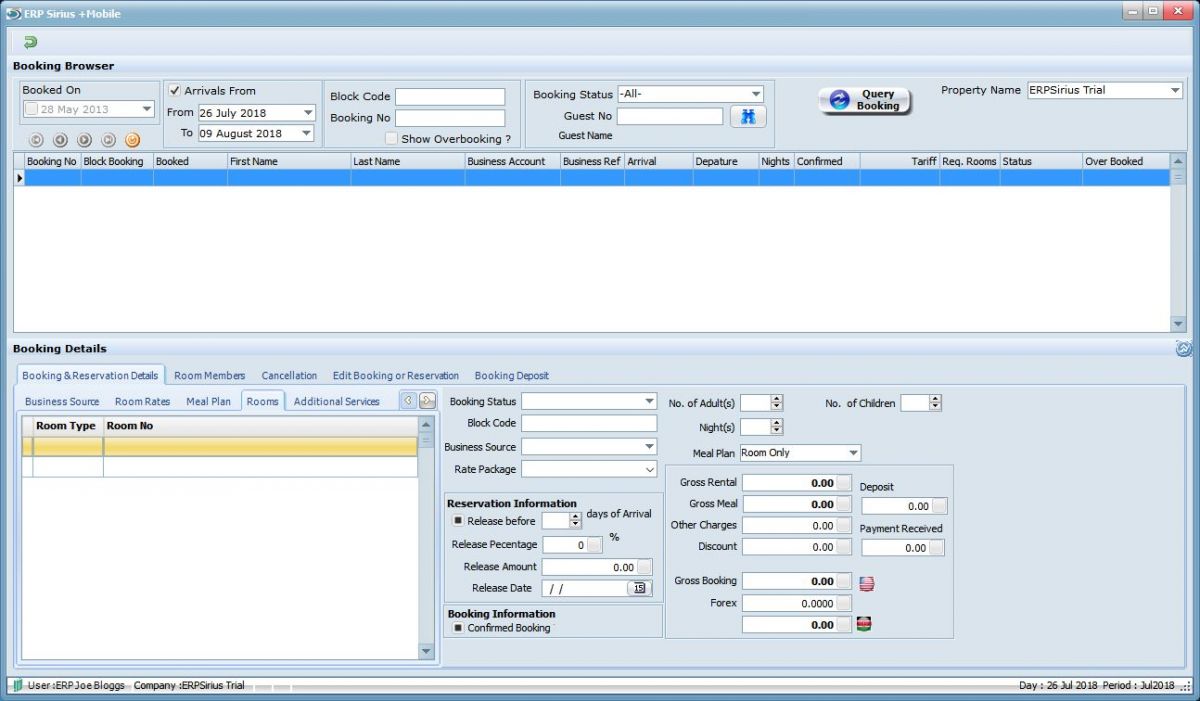Viewport: 1200px width, 701px height.
Task: Click the Guest No input field
Action: pos(670,116)
